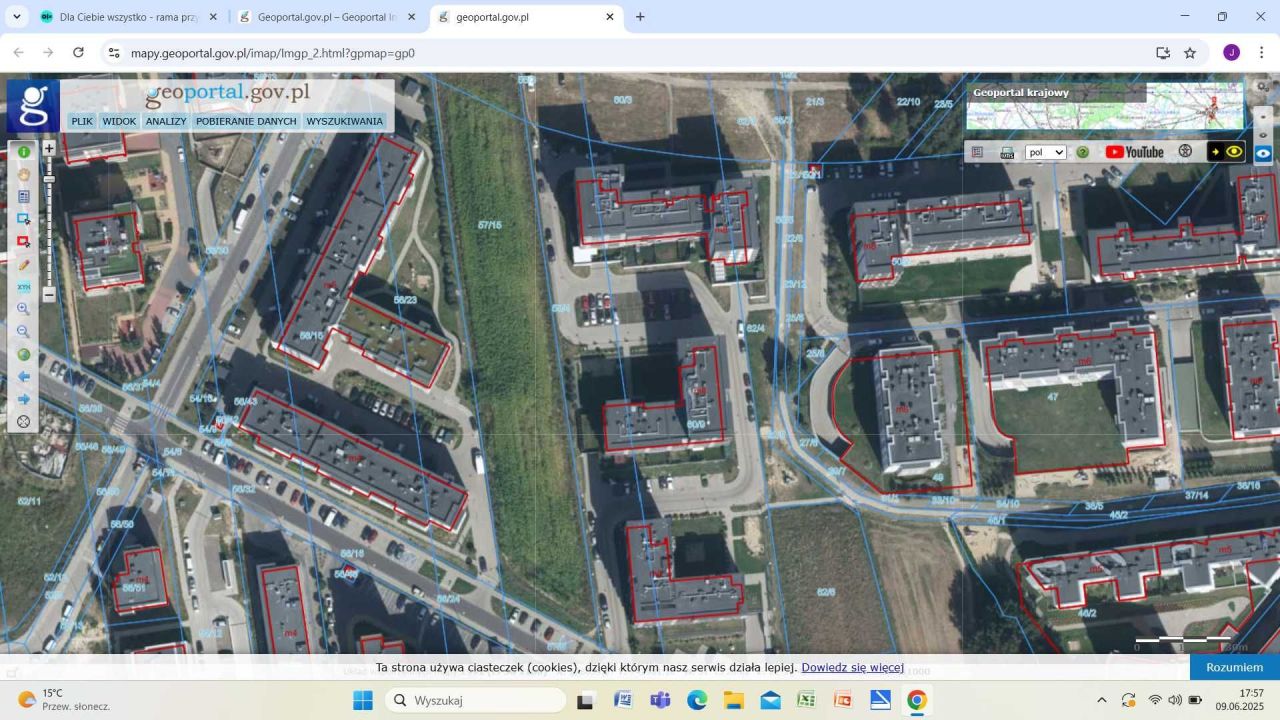Click the WMS print icon

click(x=1007, y=152)
